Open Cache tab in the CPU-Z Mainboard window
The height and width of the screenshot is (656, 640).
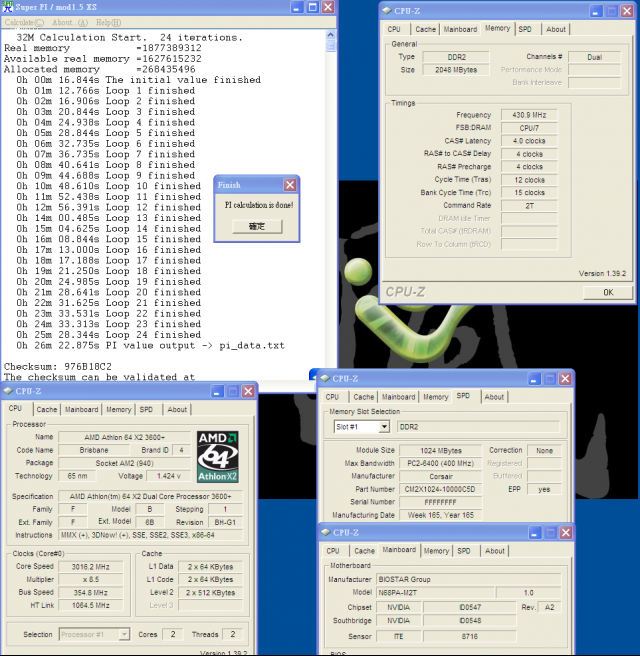[364, 551]
